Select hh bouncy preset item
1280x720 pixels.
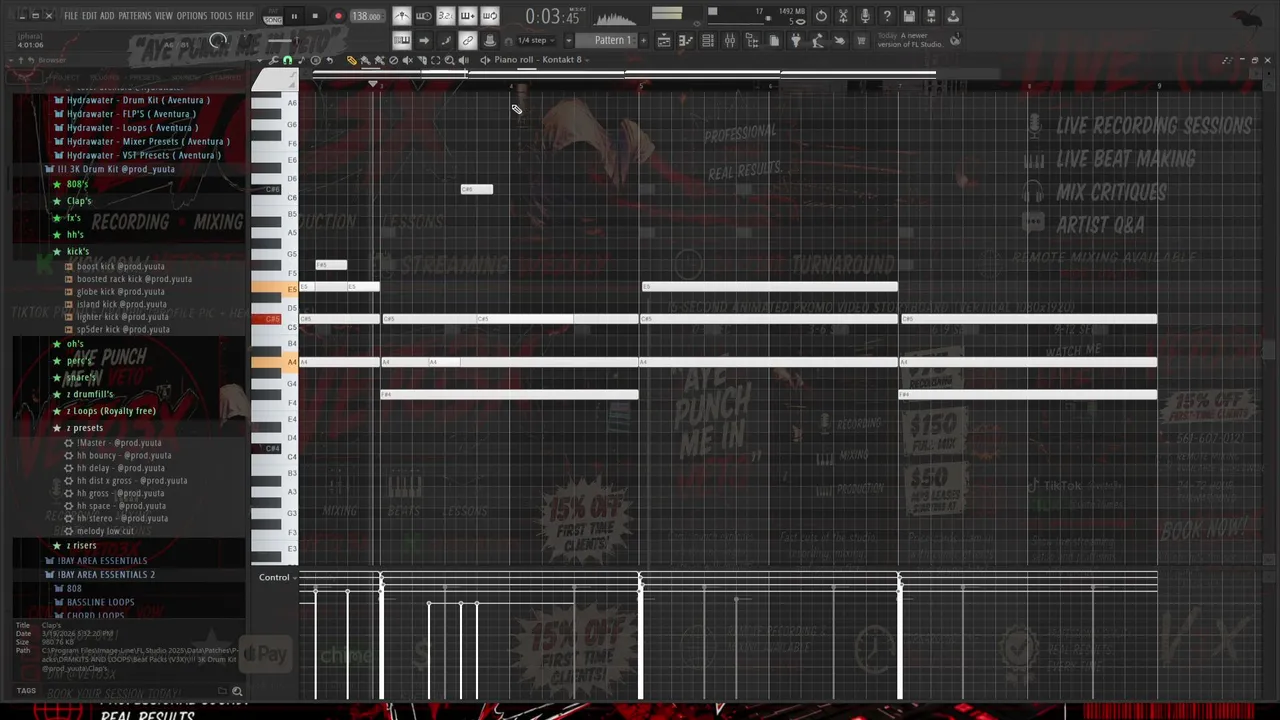tap(124, 456)
